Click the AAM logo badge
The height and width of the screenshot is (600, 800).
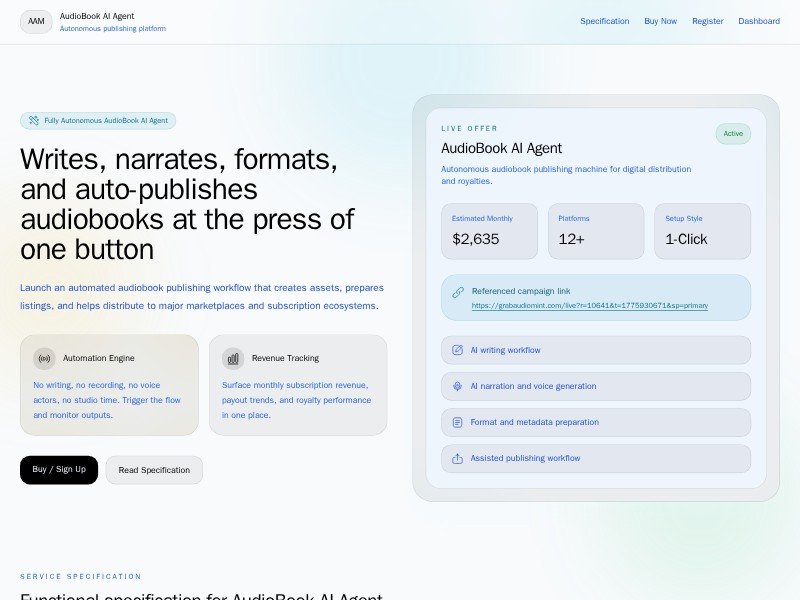[x=36, y=21]
